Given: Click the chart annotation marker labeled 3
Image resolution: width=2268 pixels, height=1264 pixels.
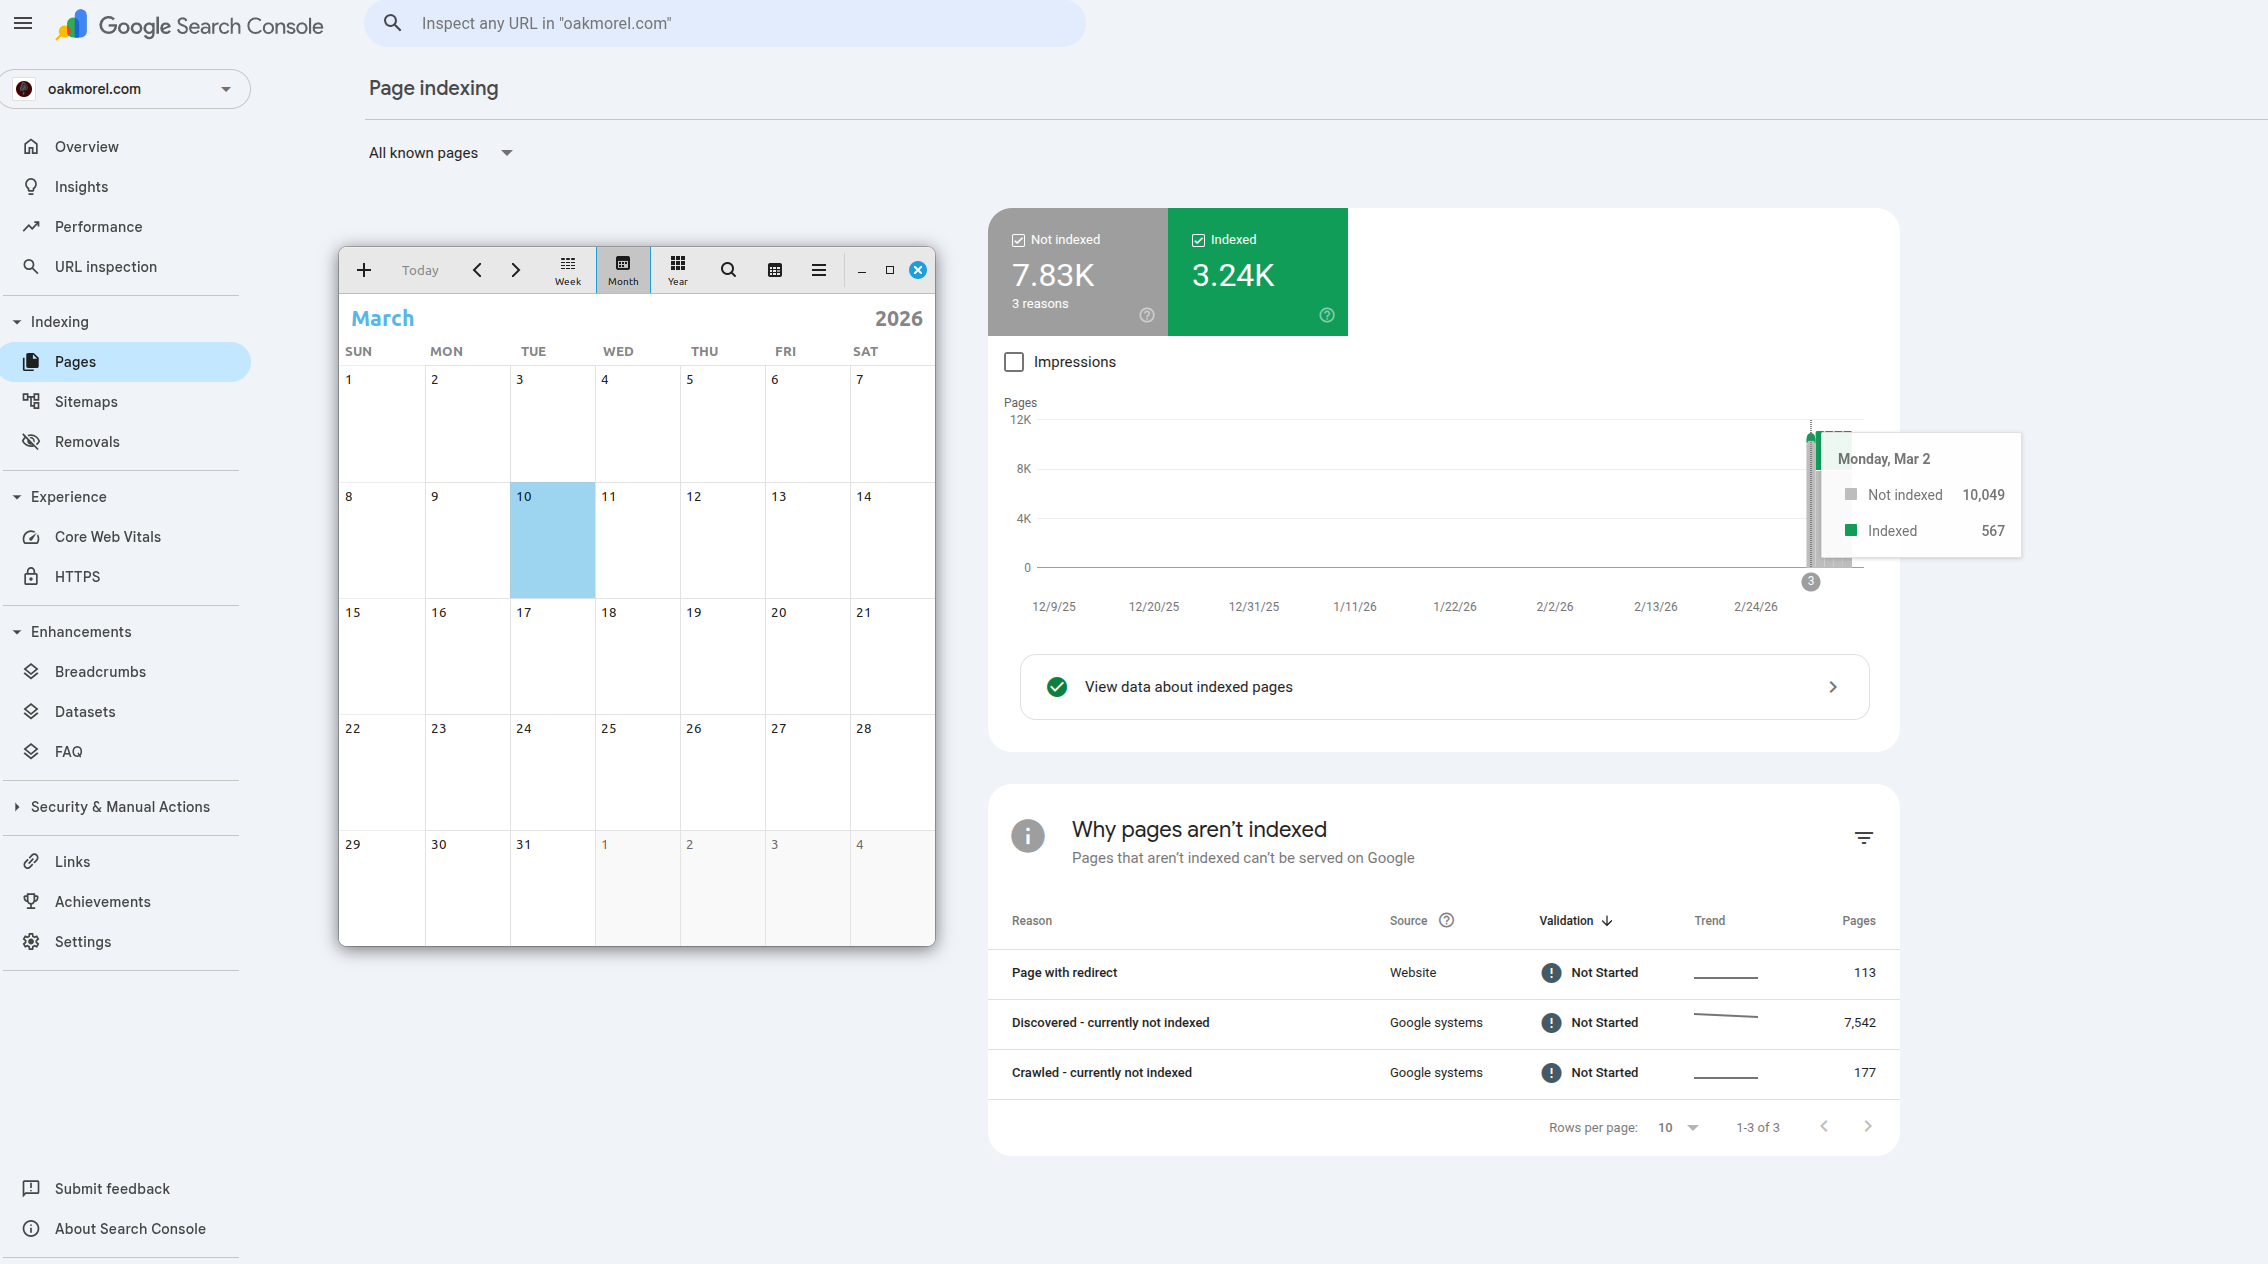Looking at the screenshot, I should pyautogui.click(x=1810, y=581).
